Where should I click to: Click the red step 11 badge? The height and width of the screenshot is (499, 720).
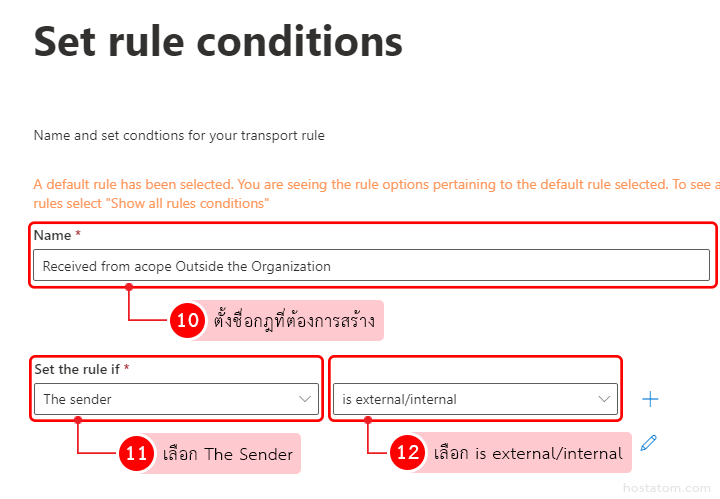[x=135, y=454]
